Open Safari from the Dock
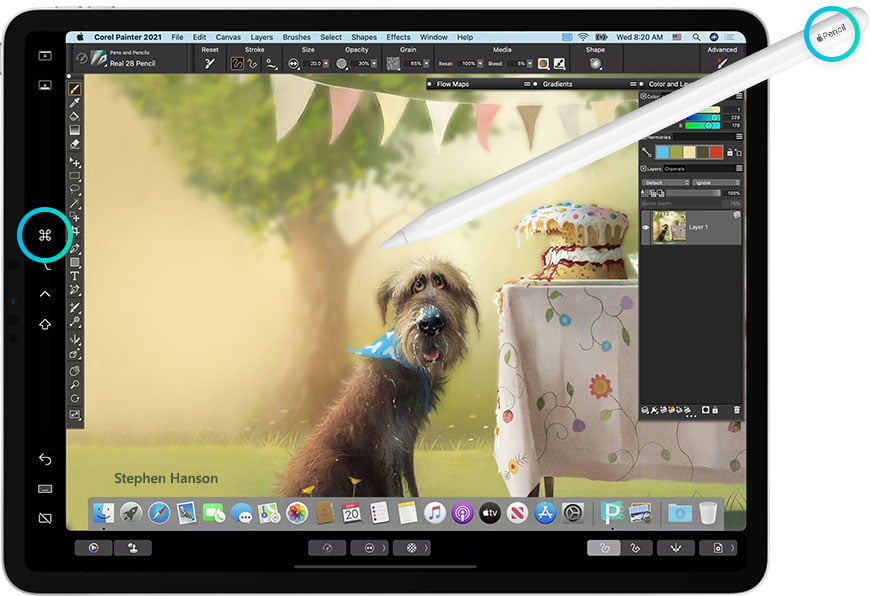Viewport: 870px width, 596px height. point(158,513)
